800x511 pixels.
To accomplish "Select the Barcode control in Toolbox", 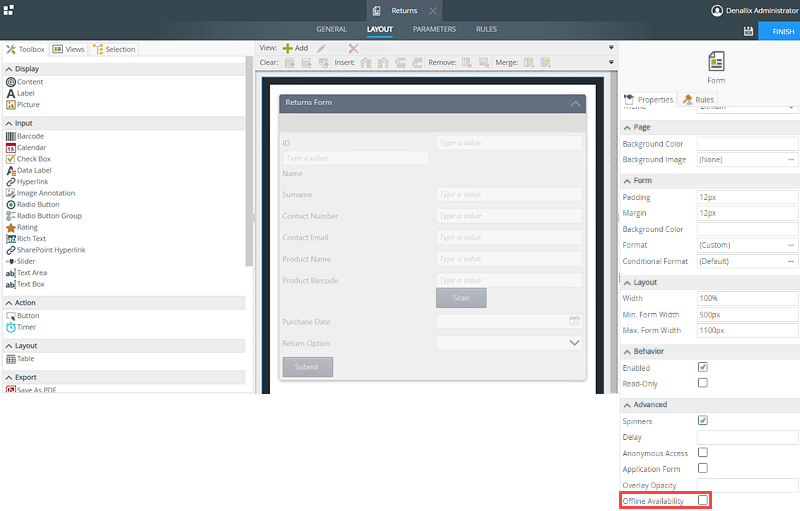I will pos(30,136).
